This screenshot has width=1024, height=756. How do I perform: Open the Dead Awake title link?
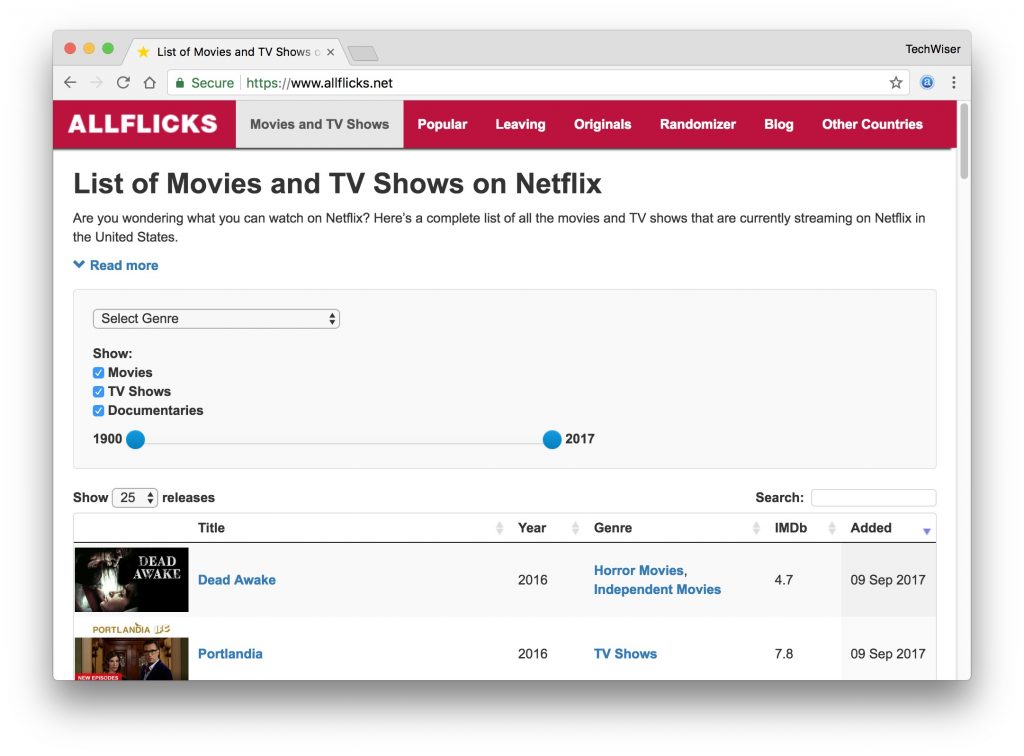point(236,580)
